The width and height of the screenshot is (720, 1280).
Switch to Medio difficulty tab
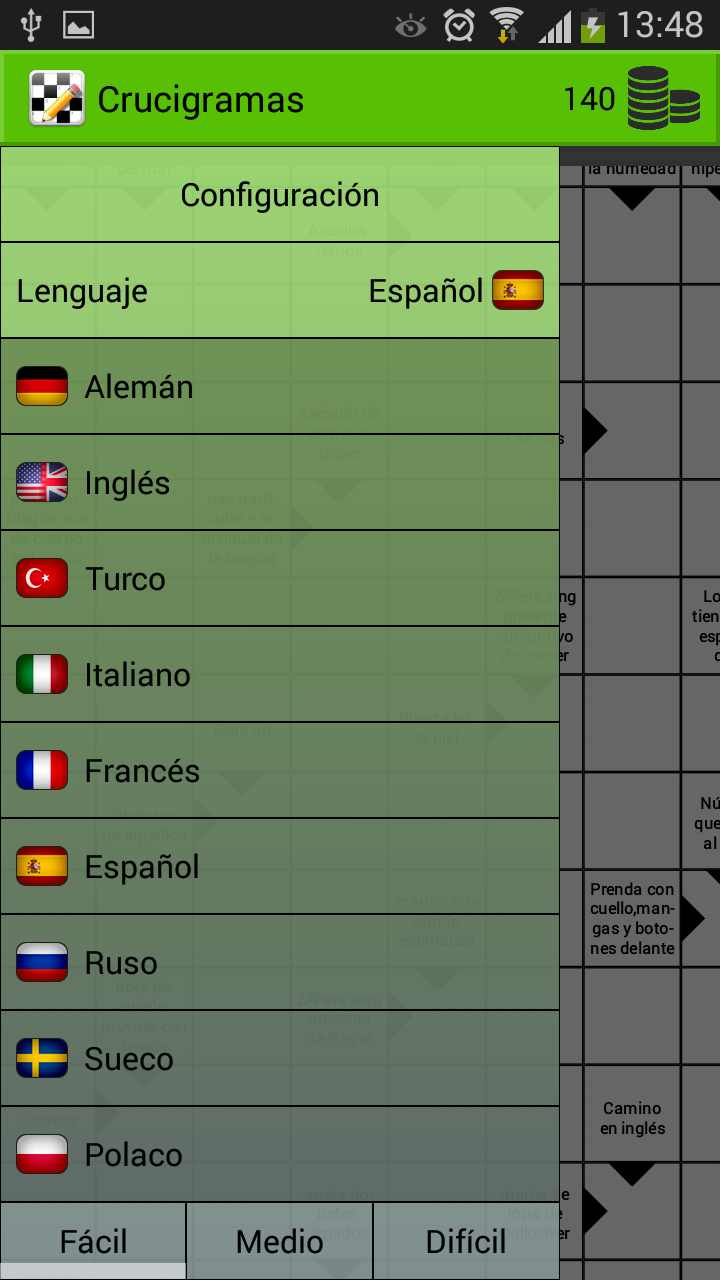(280, 1241)
